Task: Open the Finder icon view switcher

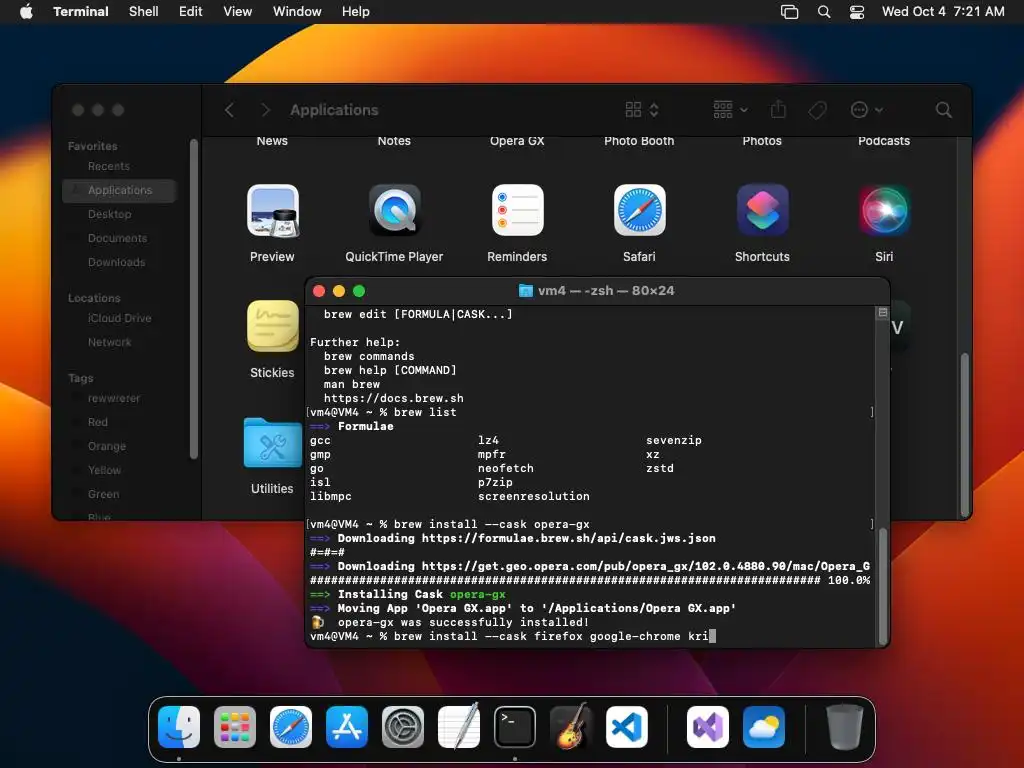Action: (x=641, y=110)
